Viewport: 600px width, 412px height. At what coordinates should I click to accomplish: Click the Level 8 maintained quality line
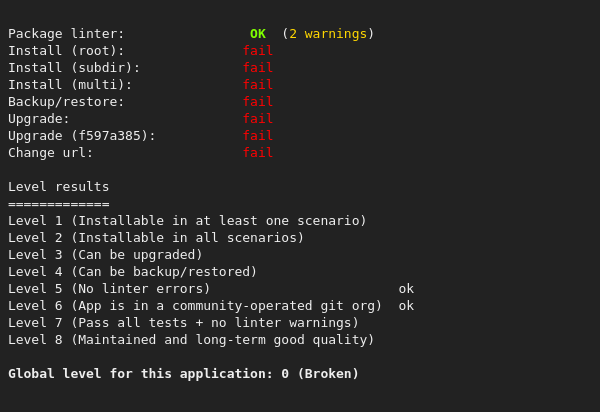191,340
